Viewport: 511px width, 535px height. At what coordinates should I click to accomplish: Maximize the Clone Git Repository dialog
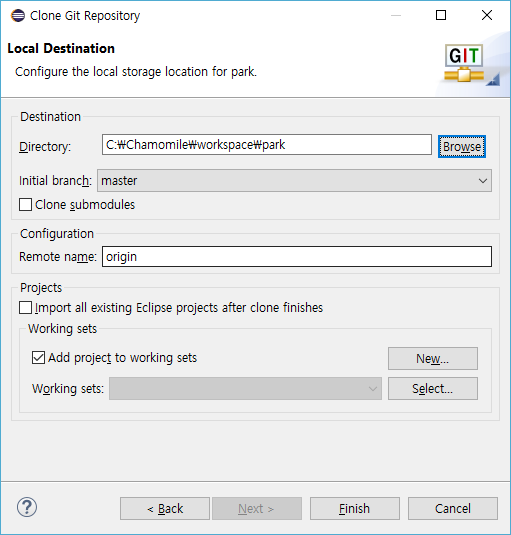441,15
